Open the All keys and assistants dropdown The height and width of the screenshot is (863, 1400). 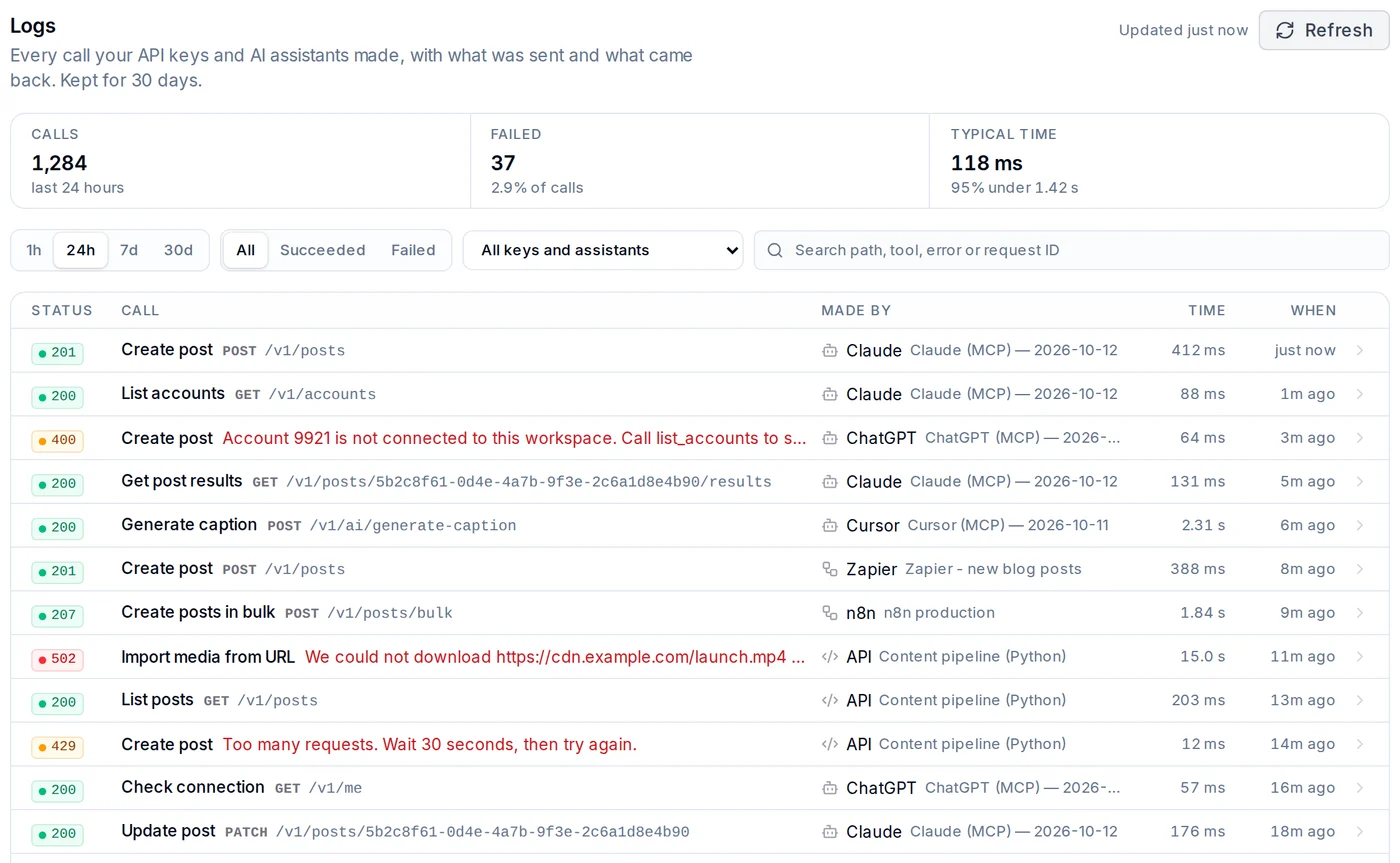(x=603, y=250)
